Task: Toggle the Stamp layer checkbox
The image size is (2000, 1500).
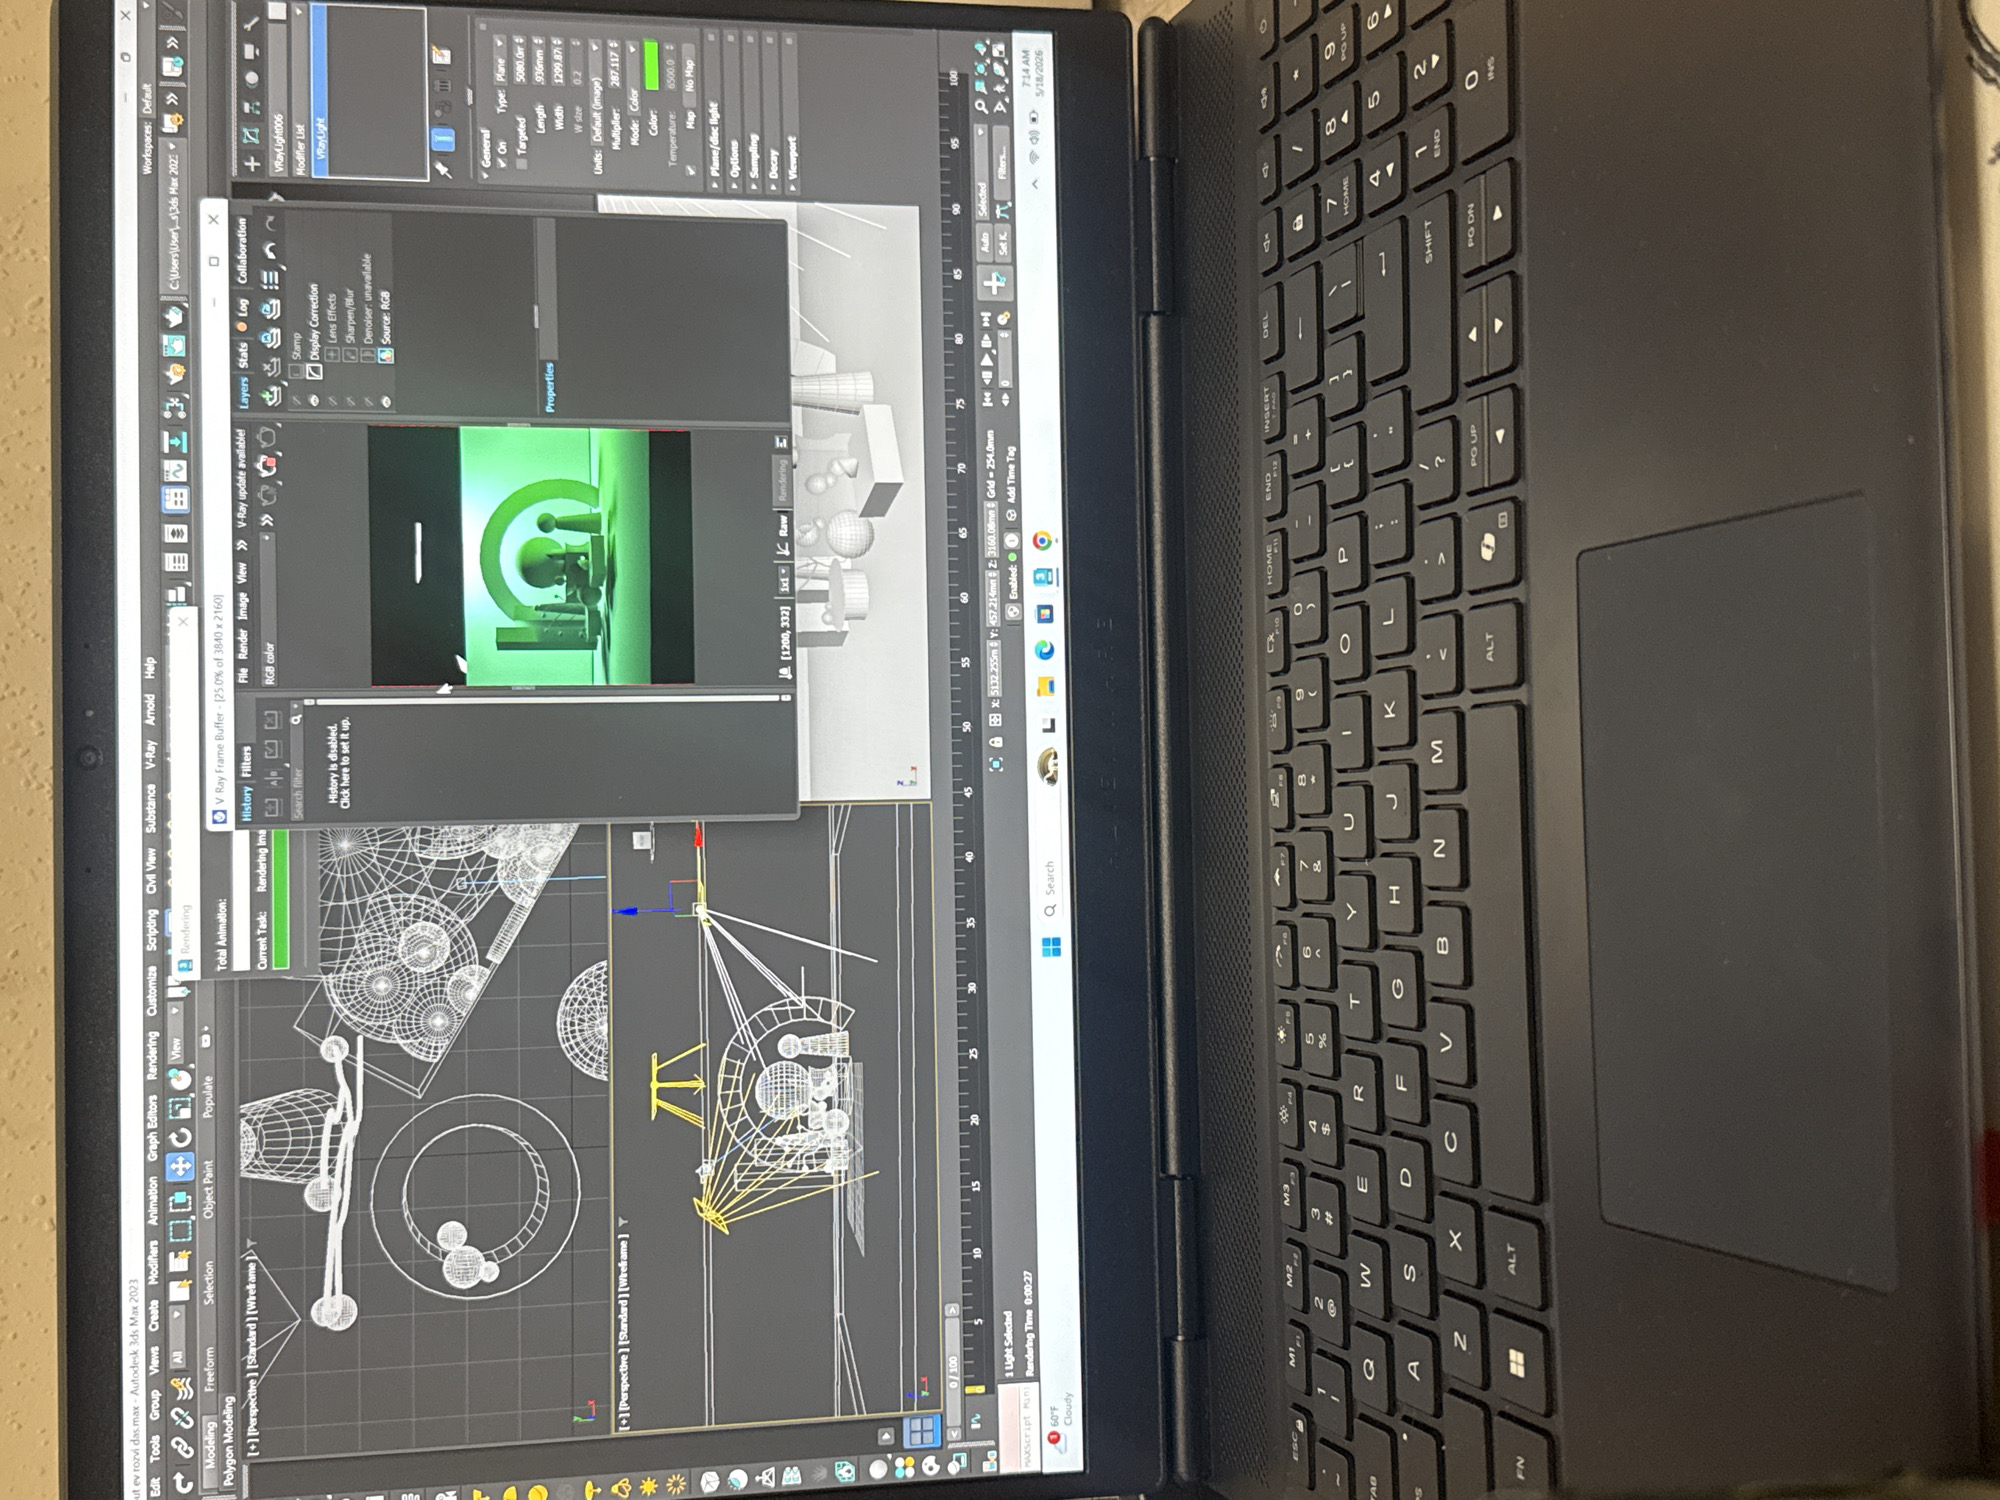Action: tap(296, 370)
